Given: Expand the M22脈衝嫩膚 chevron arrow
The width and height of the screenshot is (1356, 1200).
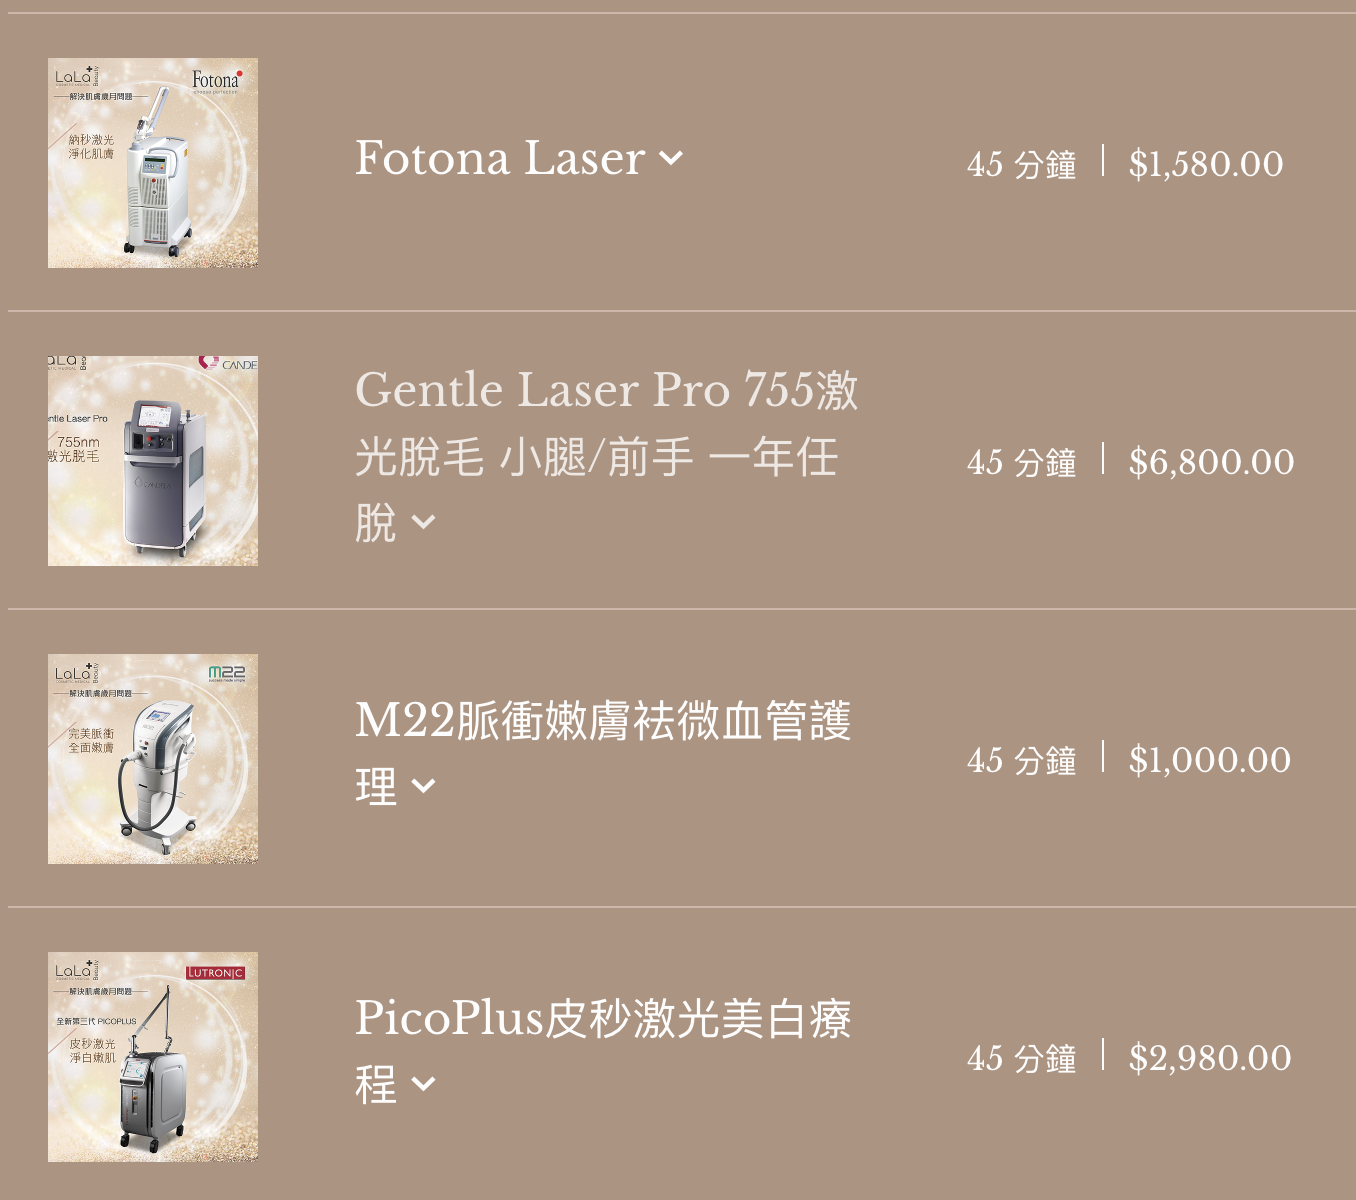Looking at the screenshot, I should pos(423,786).
